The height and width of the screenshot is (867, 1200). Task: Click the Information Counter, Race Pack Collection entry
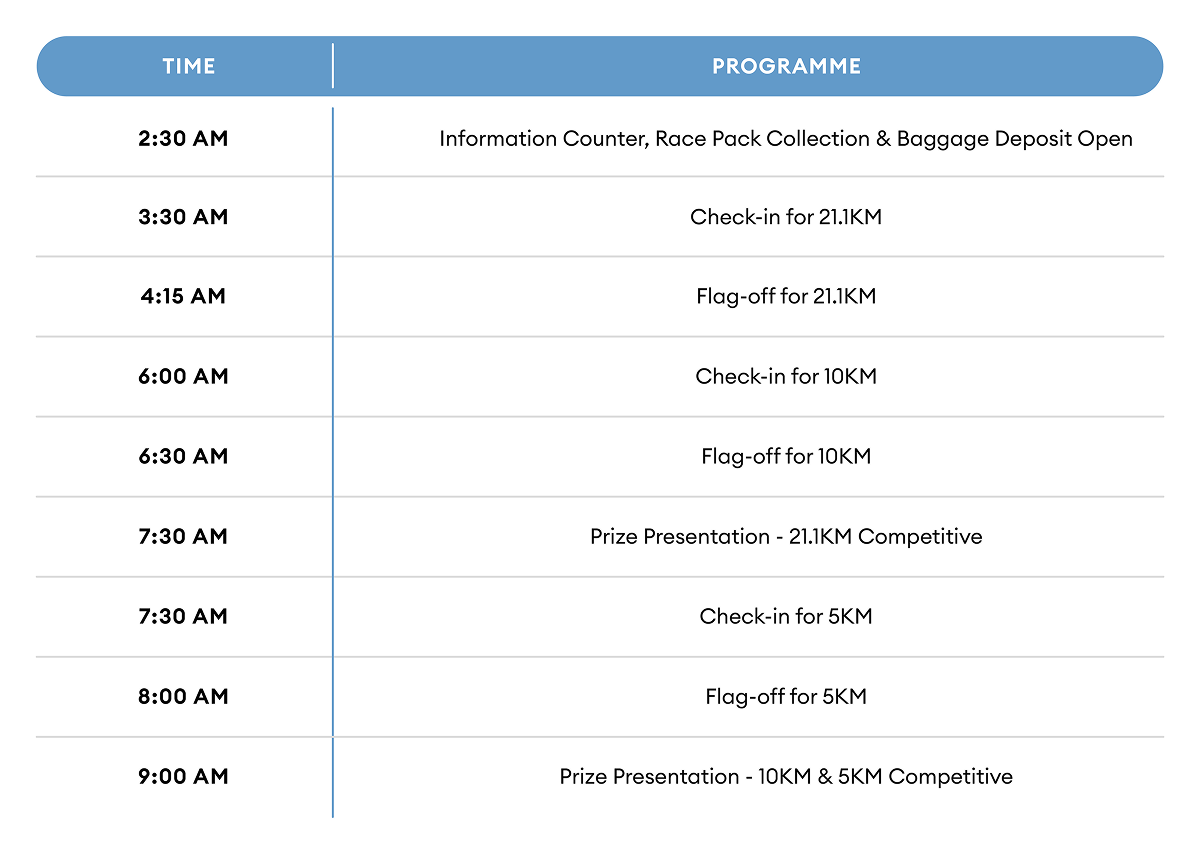point(785,139)
